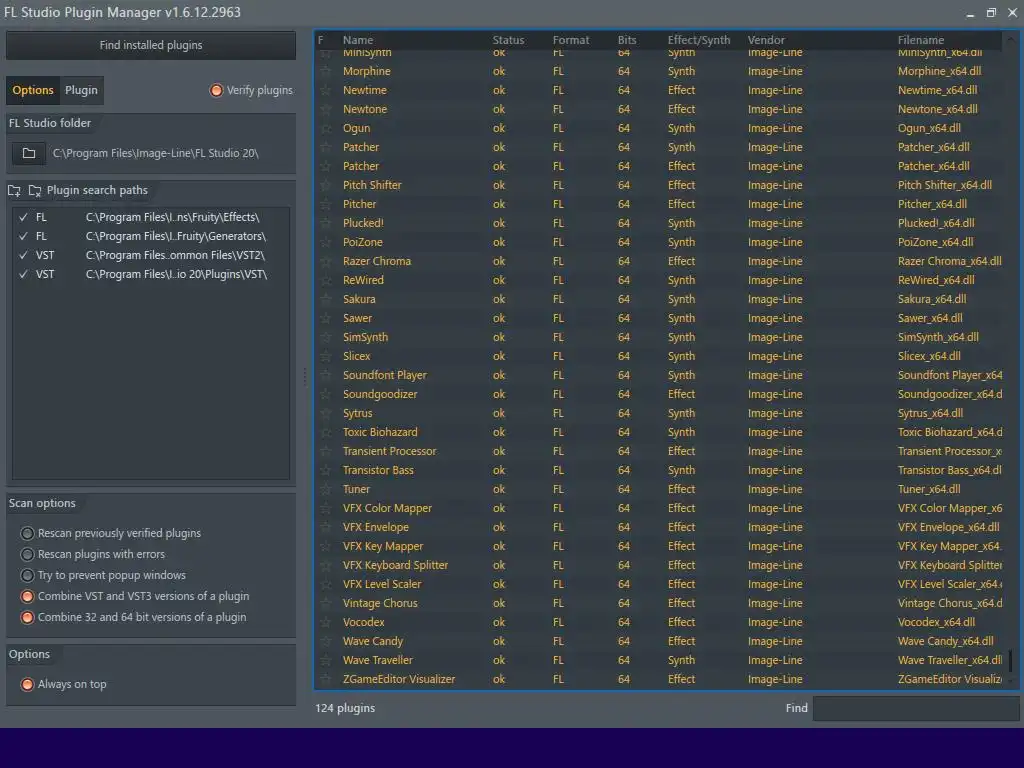Sort plugin list by Status column
Screen dimensions: 1024x768
pos(508,40)
